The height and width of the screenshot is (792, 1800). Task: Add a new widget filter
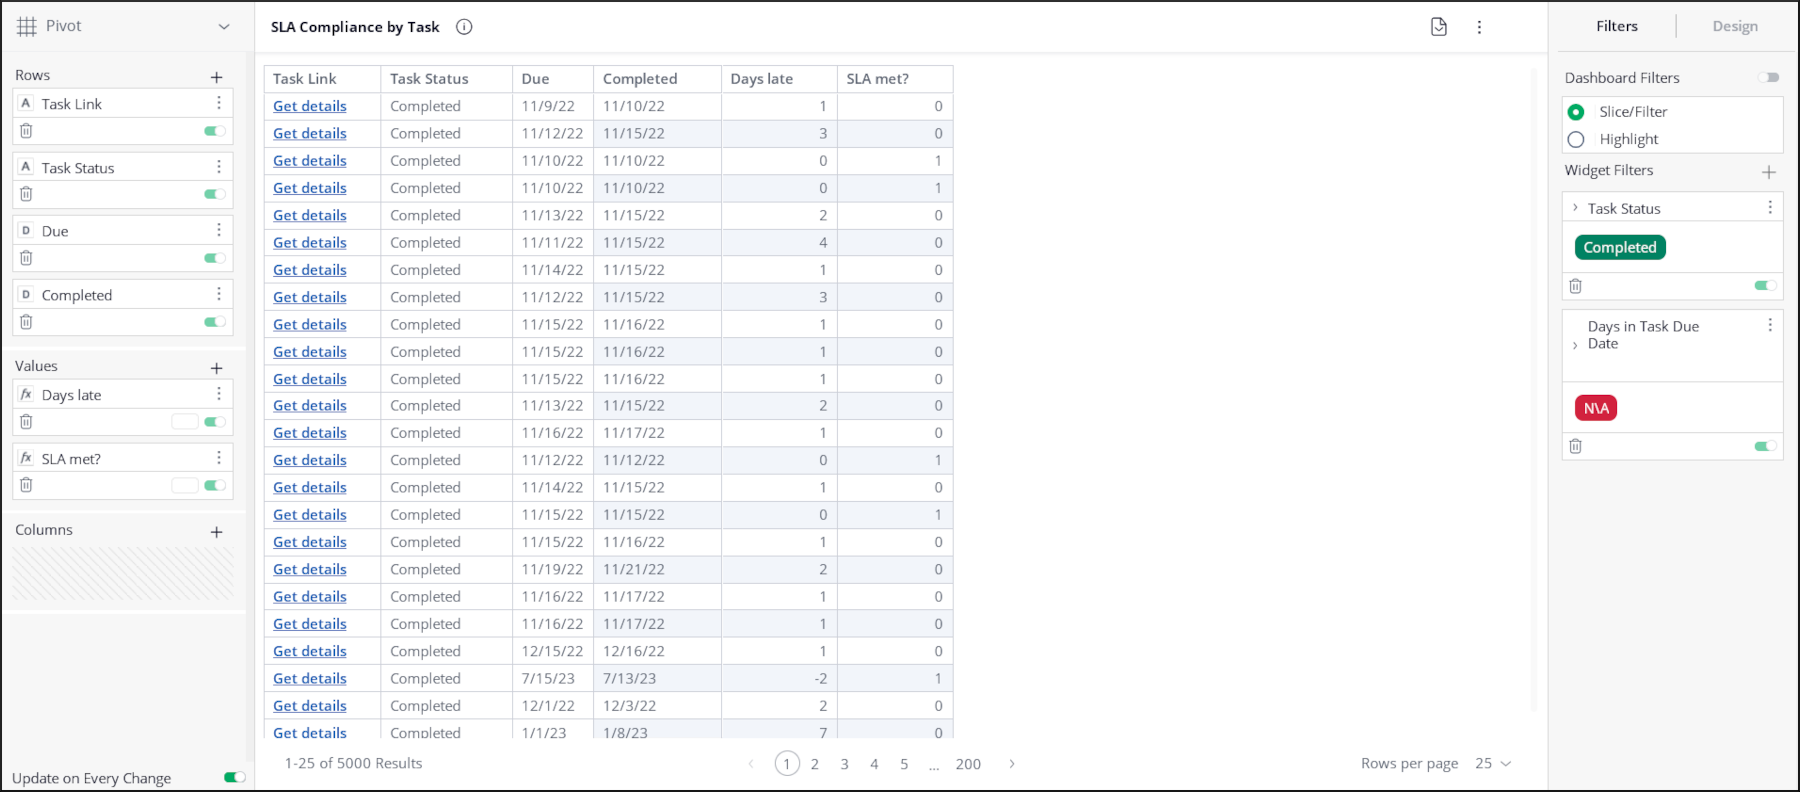coord(1769,172)
